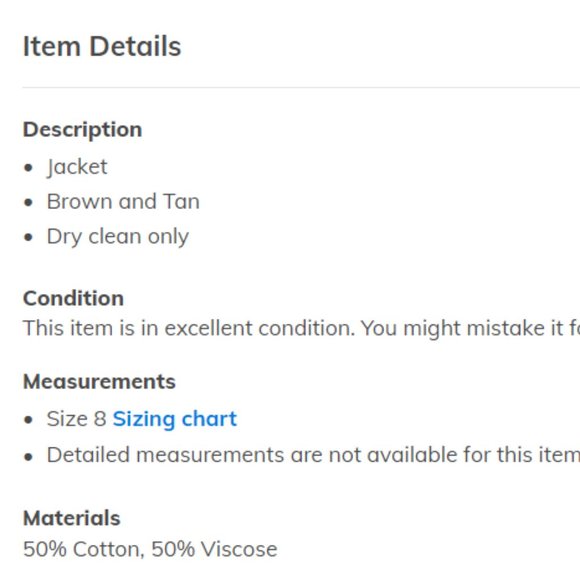
Task: Click the bullet point before Jacket
Action: 28,168
